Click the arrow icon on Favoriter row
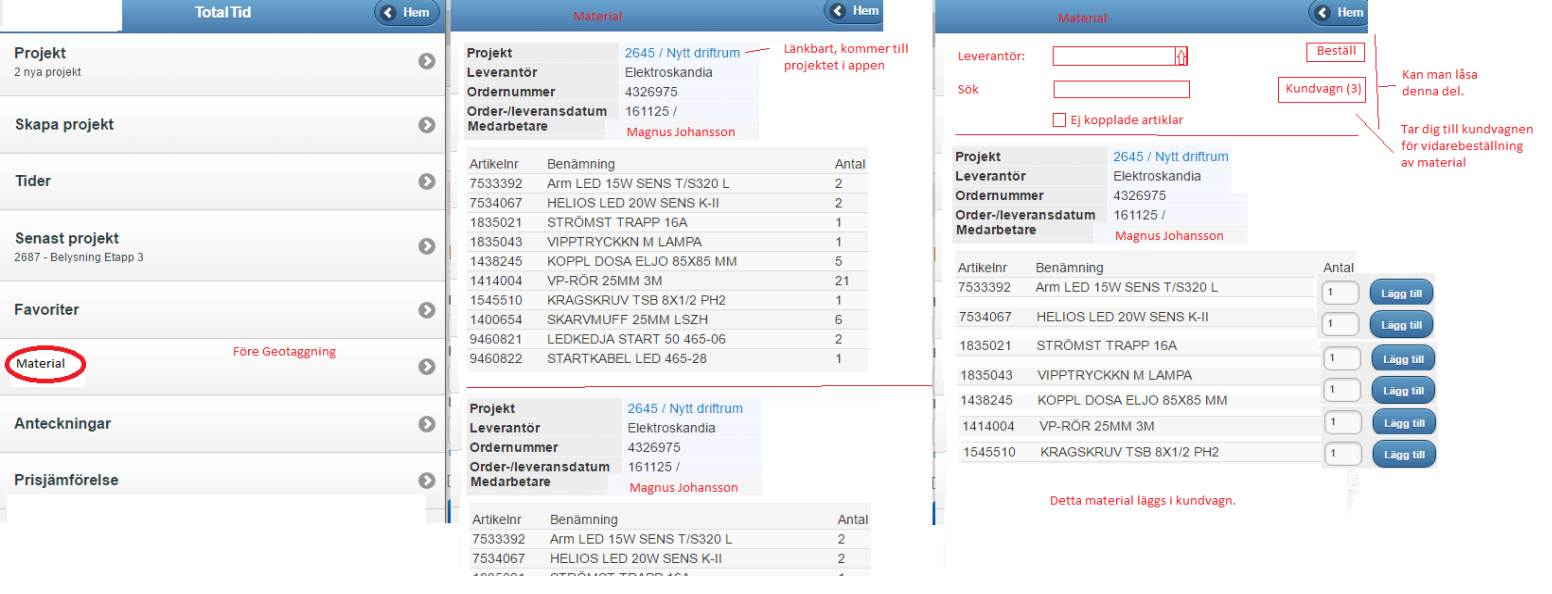Image resolution: width=1552 pixels, height=594 pixels. (427, 310)
